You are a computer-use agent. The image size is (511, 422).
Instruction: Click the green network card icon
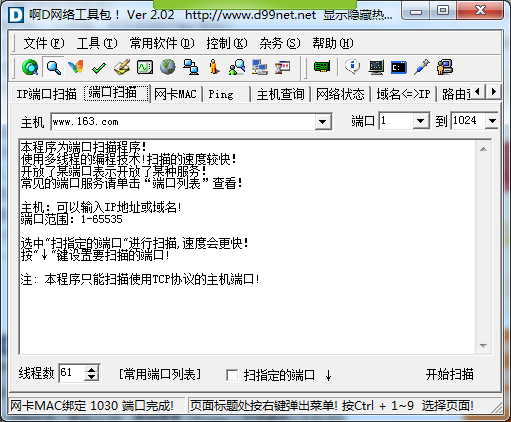click(322, 67)
